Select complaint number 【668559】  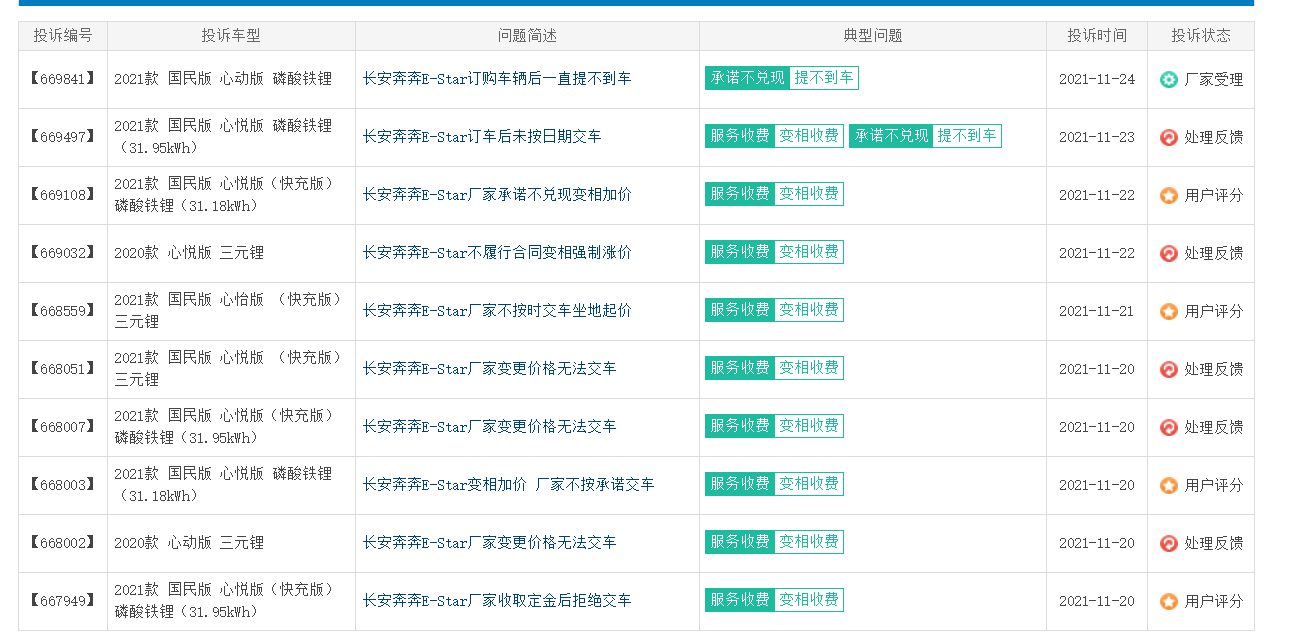(x=63, y=311)
